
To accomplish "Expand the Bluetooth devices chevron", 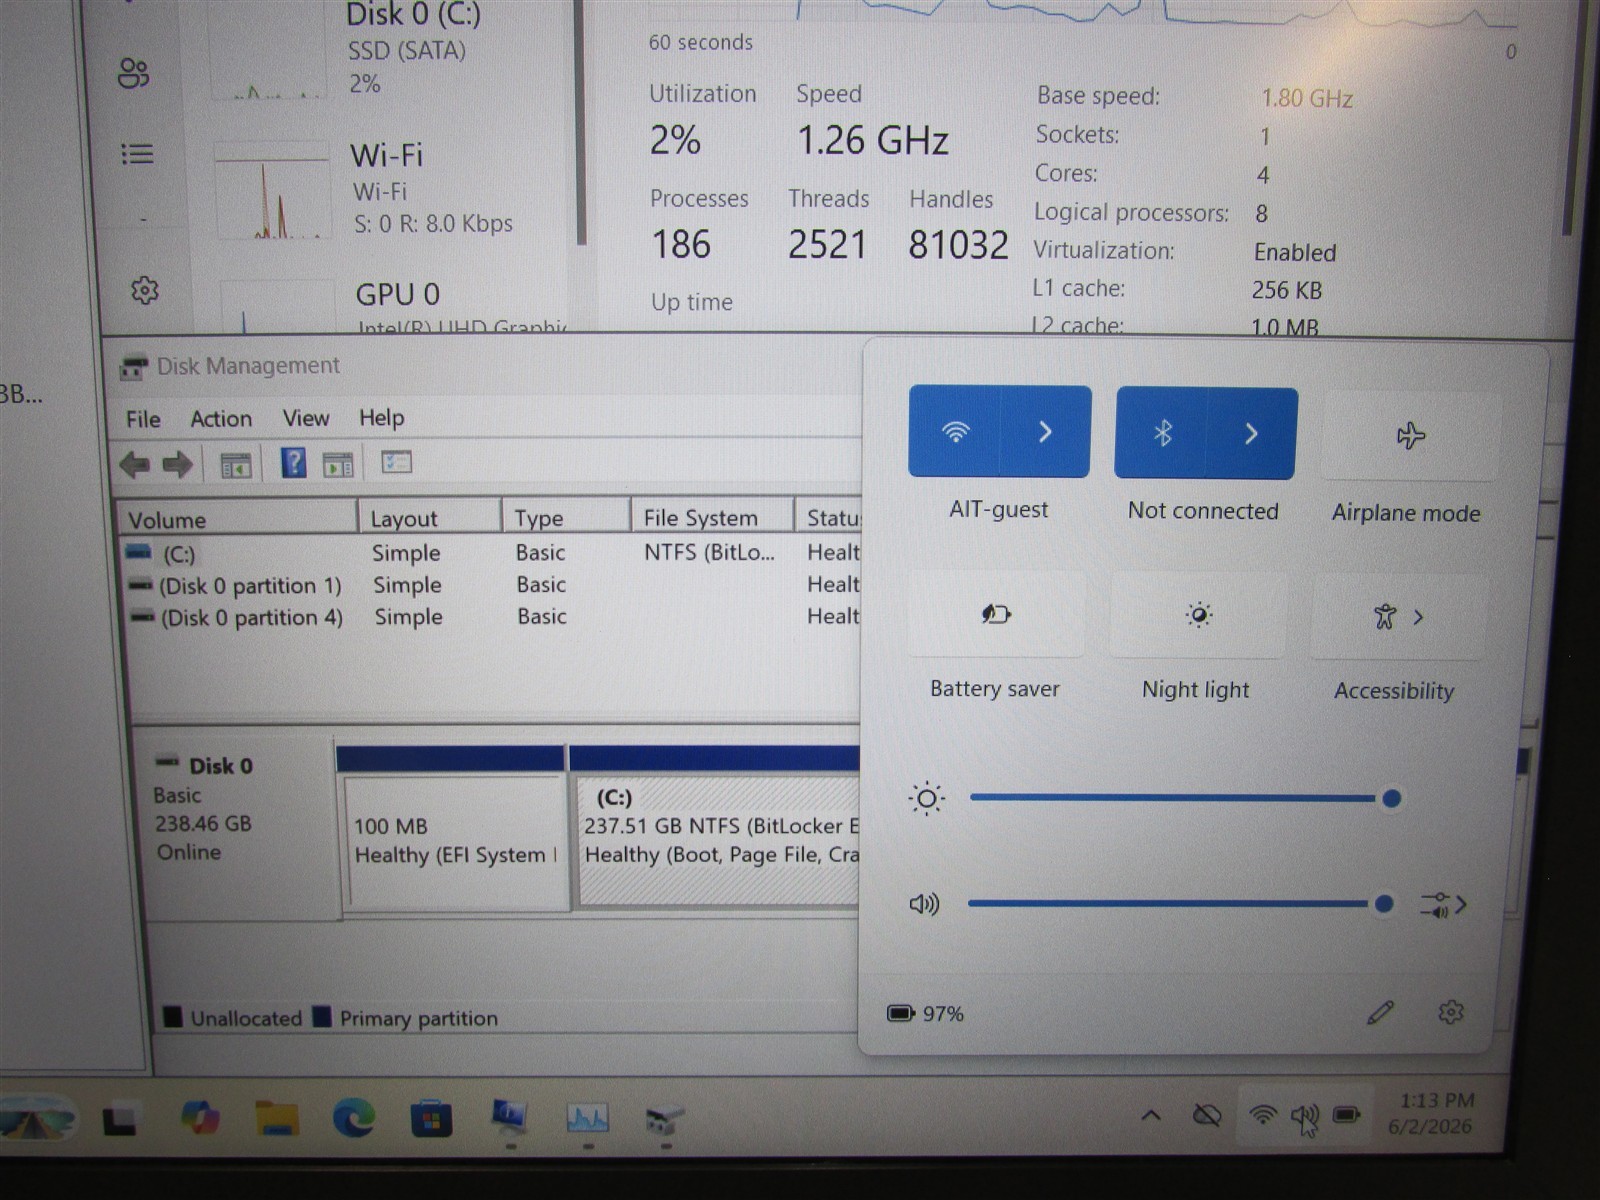I will coord(1252,434).
